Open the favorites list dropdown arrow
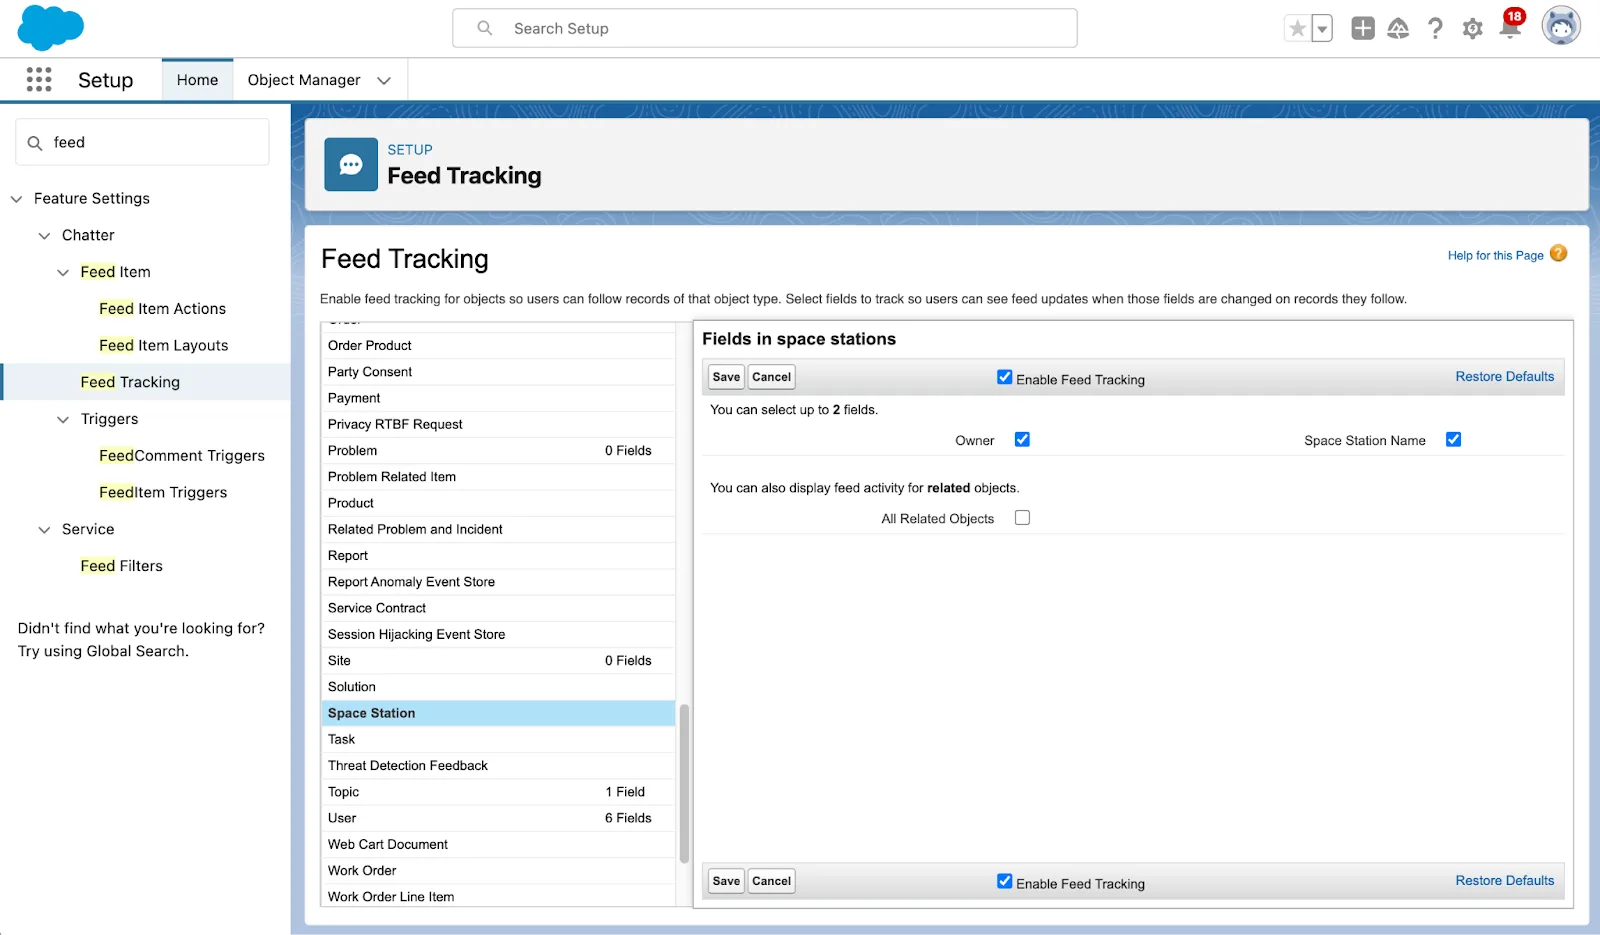The width and height of the screenshot is (1600, 935). pyautogui.click(x=1322, y=29)
